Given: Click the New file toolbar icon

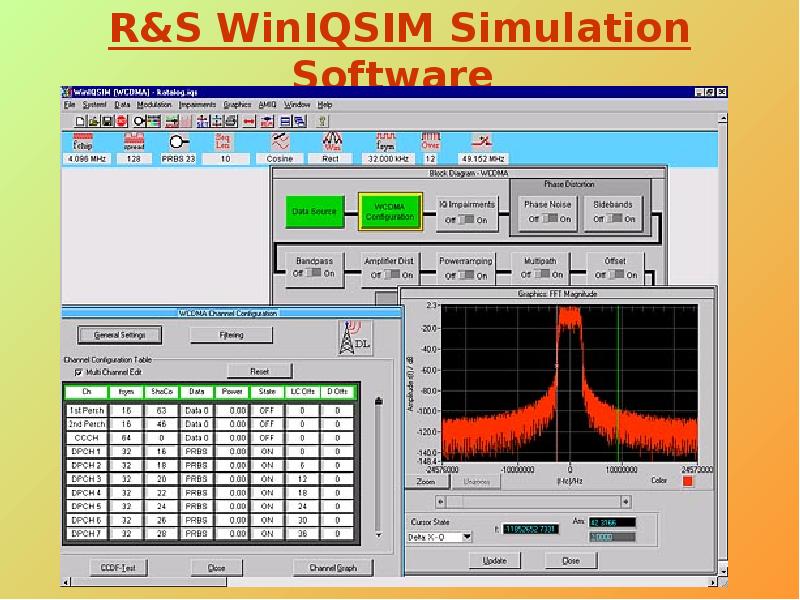Looking at the screenshot, I should tap(81, 121).
